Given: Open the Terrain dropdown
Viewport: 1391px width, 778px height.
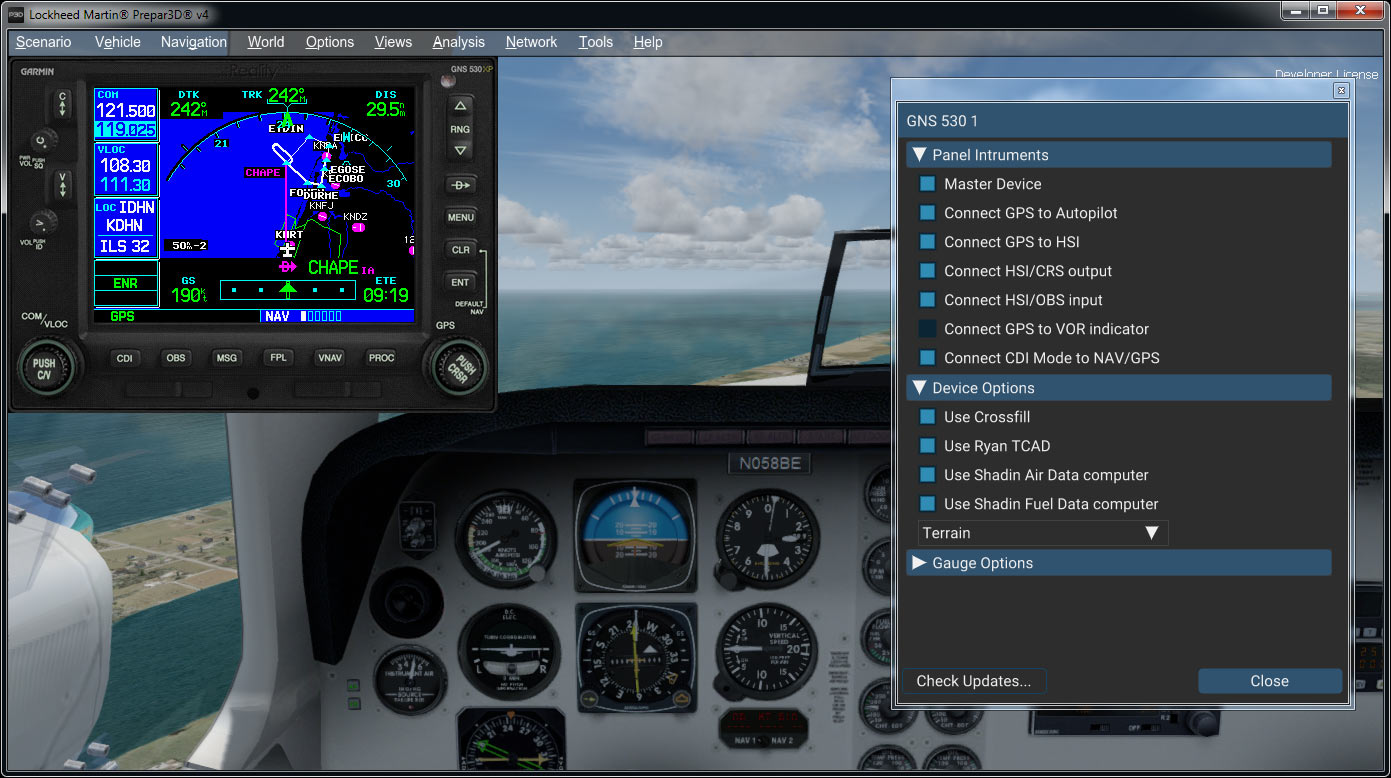Looking at the screenshot, I should (1043, 533).
